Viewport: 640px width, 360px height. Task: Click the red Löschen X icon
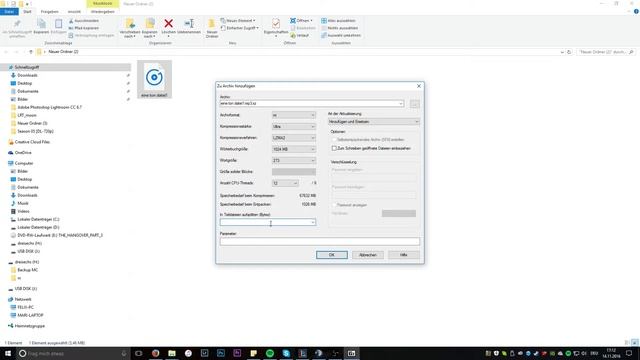click(x=169, y=24)
